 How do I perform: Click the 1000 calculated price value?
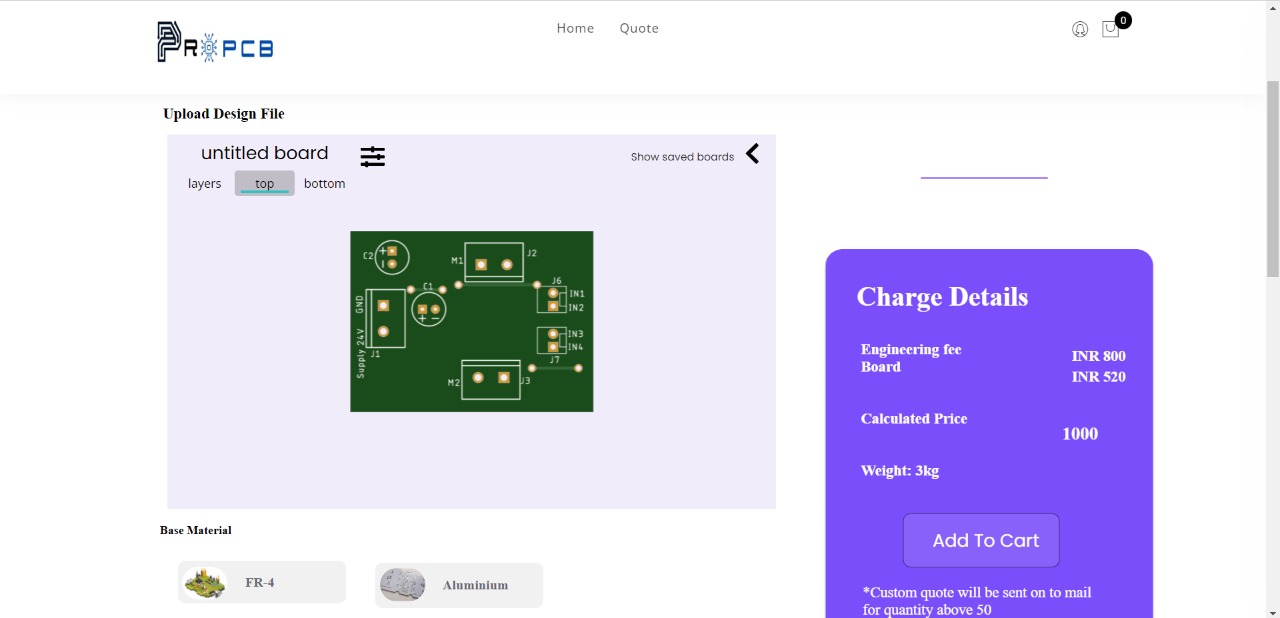click(x=1080, y=434)
